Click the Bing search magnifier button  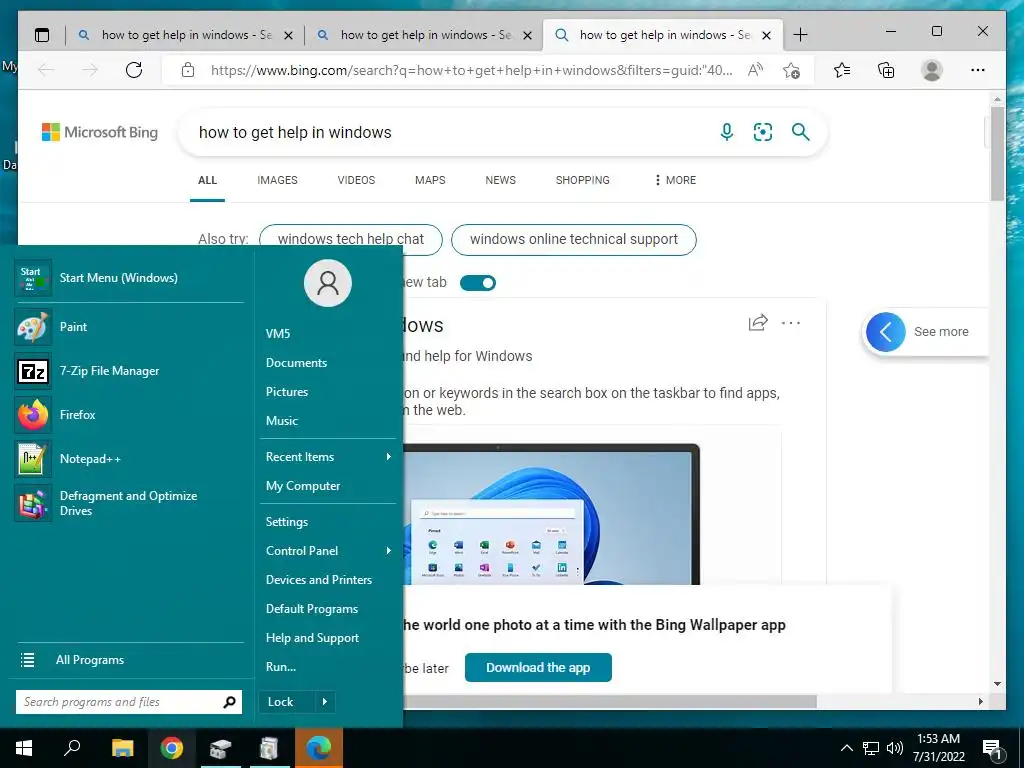coord(801,132)
